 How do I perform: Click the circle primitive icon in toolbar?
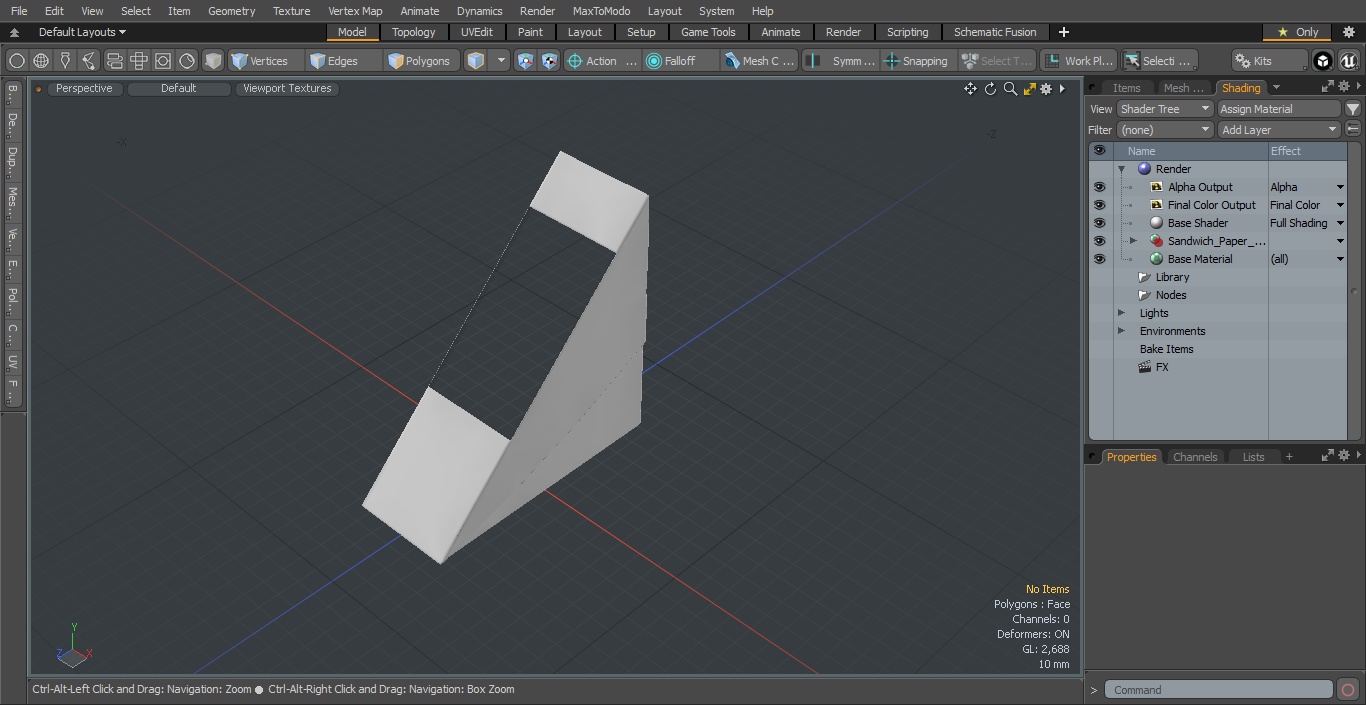(17, 61)
